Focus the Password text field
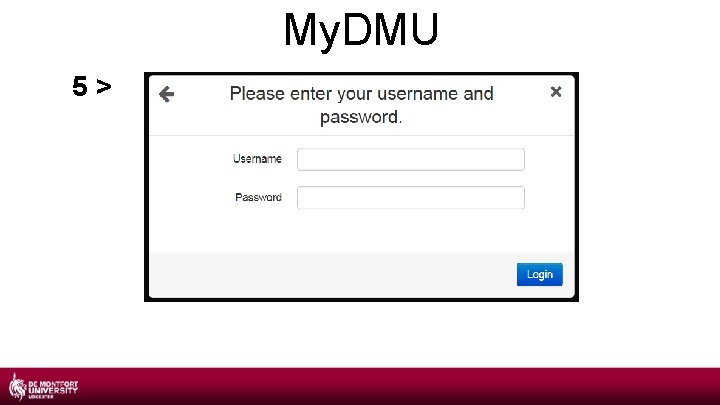The height and width of the screenshot is (405, 720). 411,197
